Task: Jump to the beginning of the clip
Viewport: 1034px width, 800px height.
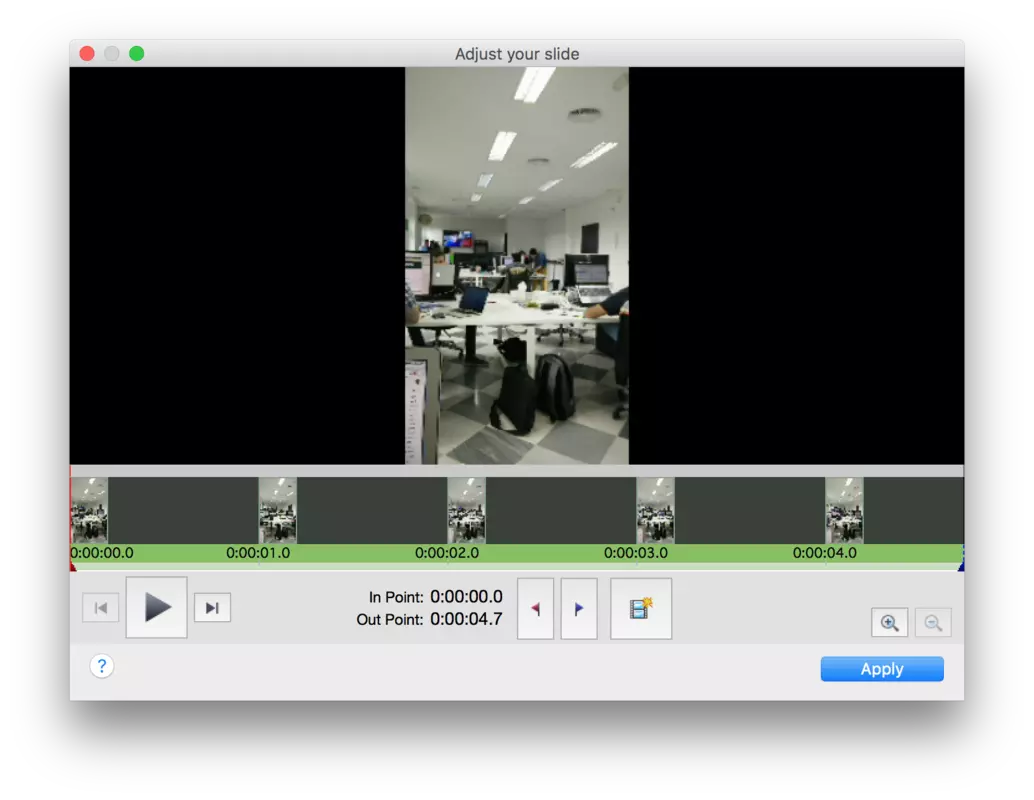Action: 100,607
